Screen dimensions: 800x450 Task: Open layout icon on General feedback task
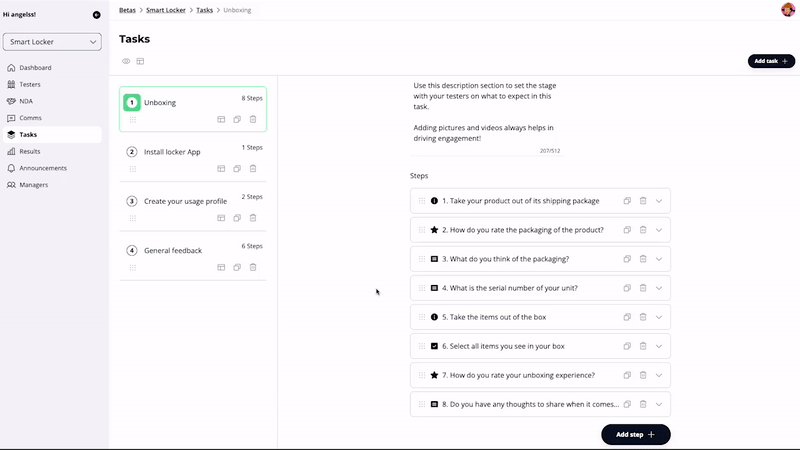click(221, 267)
